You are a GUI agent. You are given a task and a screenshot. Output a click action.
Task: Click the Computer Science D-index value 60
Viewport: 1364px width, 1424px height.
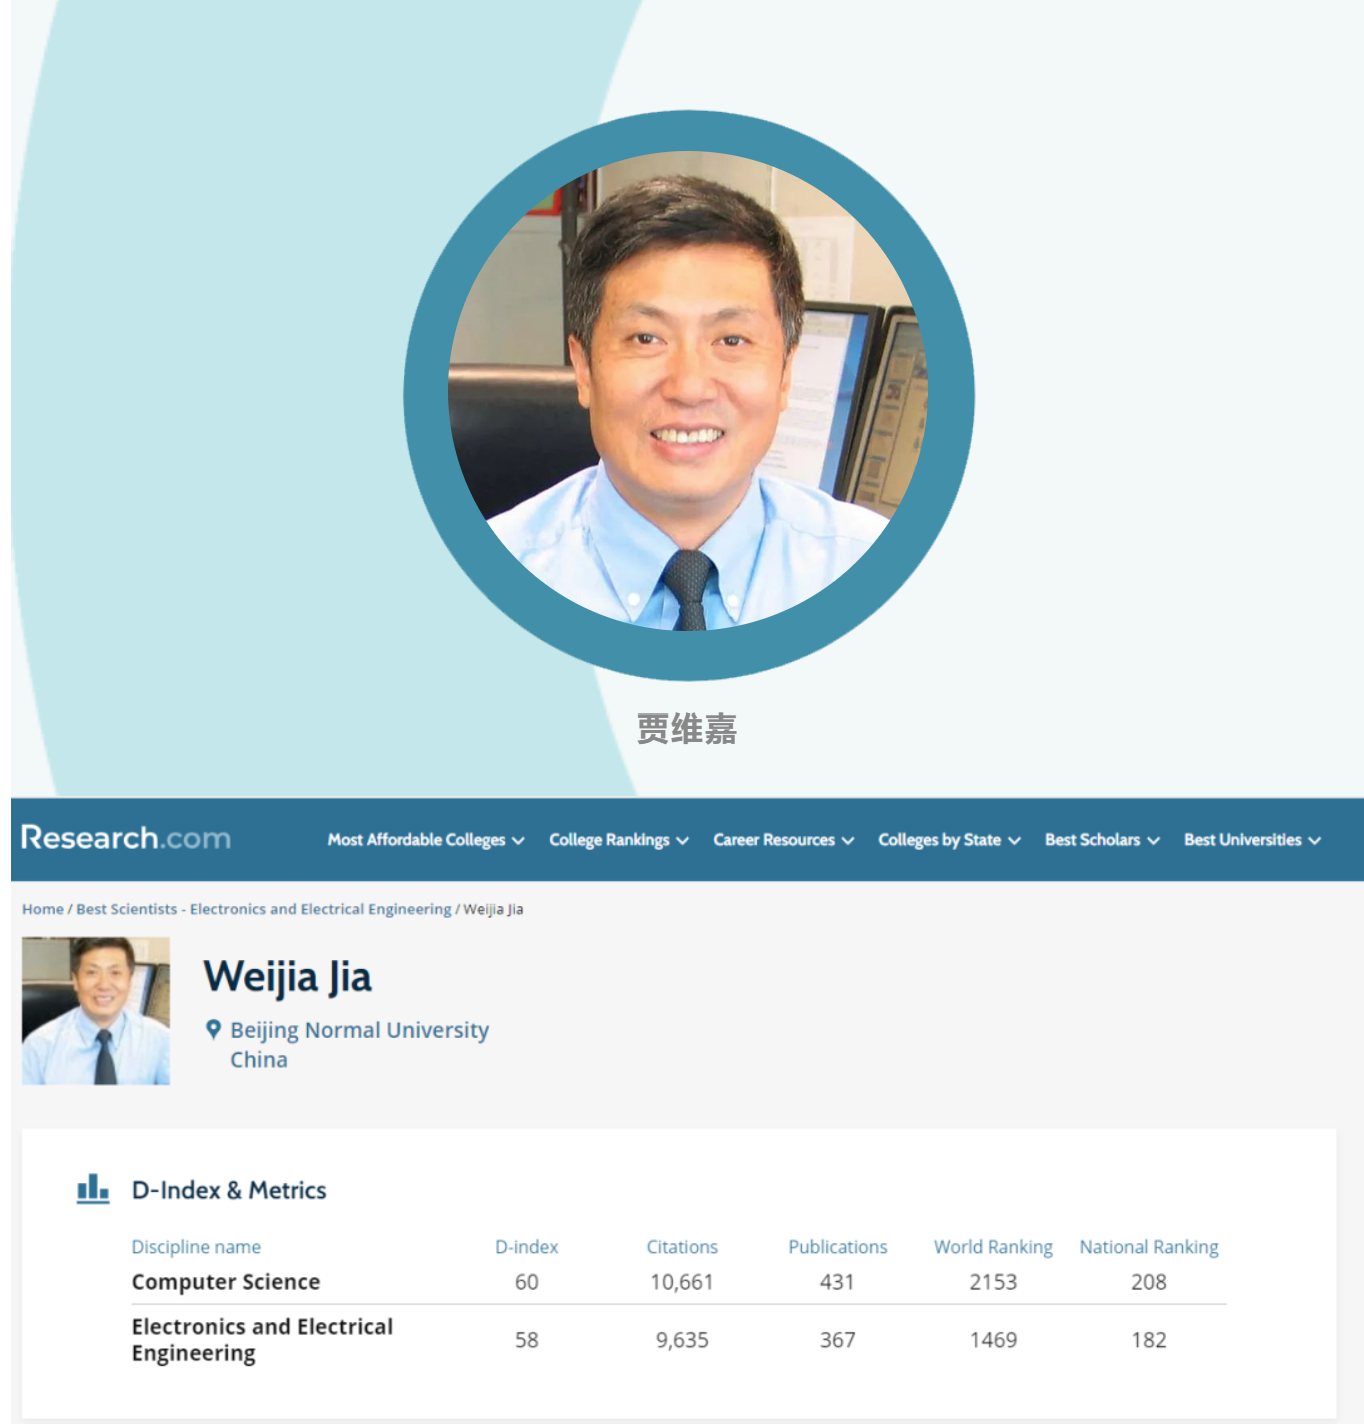527,1282
